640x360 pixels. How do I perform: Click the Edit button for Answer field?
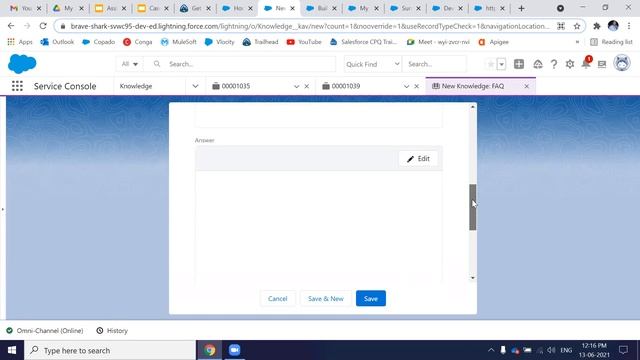pos(418,159)
